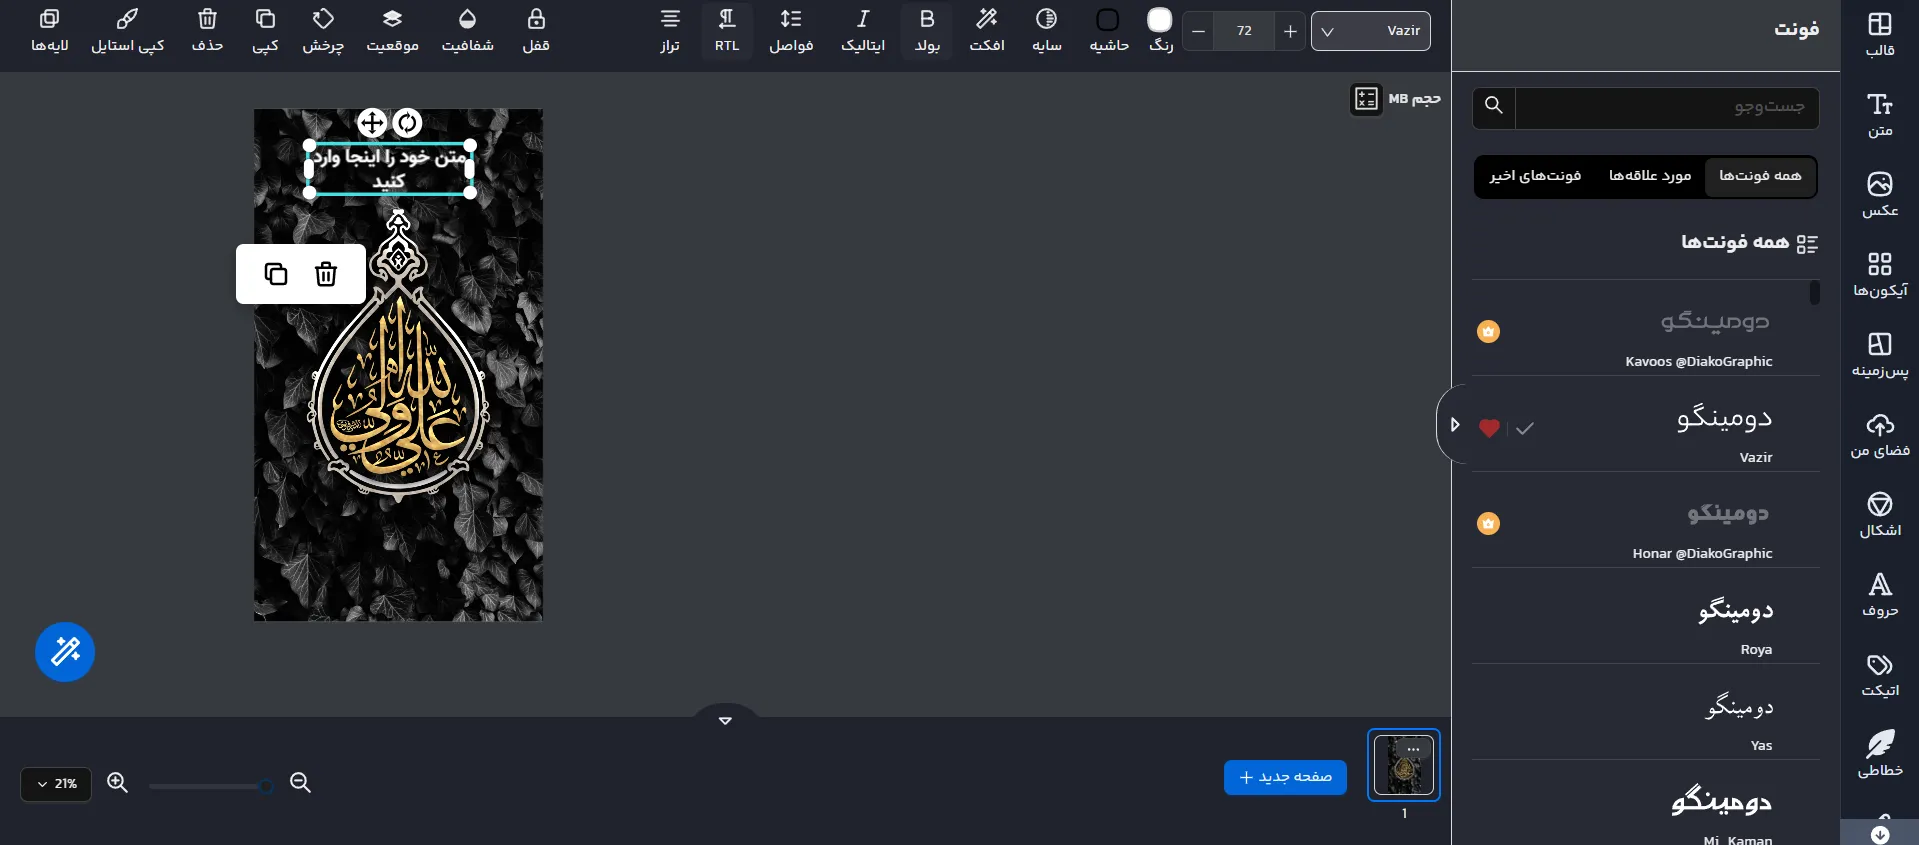The width and height of the screenshot is (1919, 845).
Task: Click the zoom in magnifier icon
Action: point(118,783)
